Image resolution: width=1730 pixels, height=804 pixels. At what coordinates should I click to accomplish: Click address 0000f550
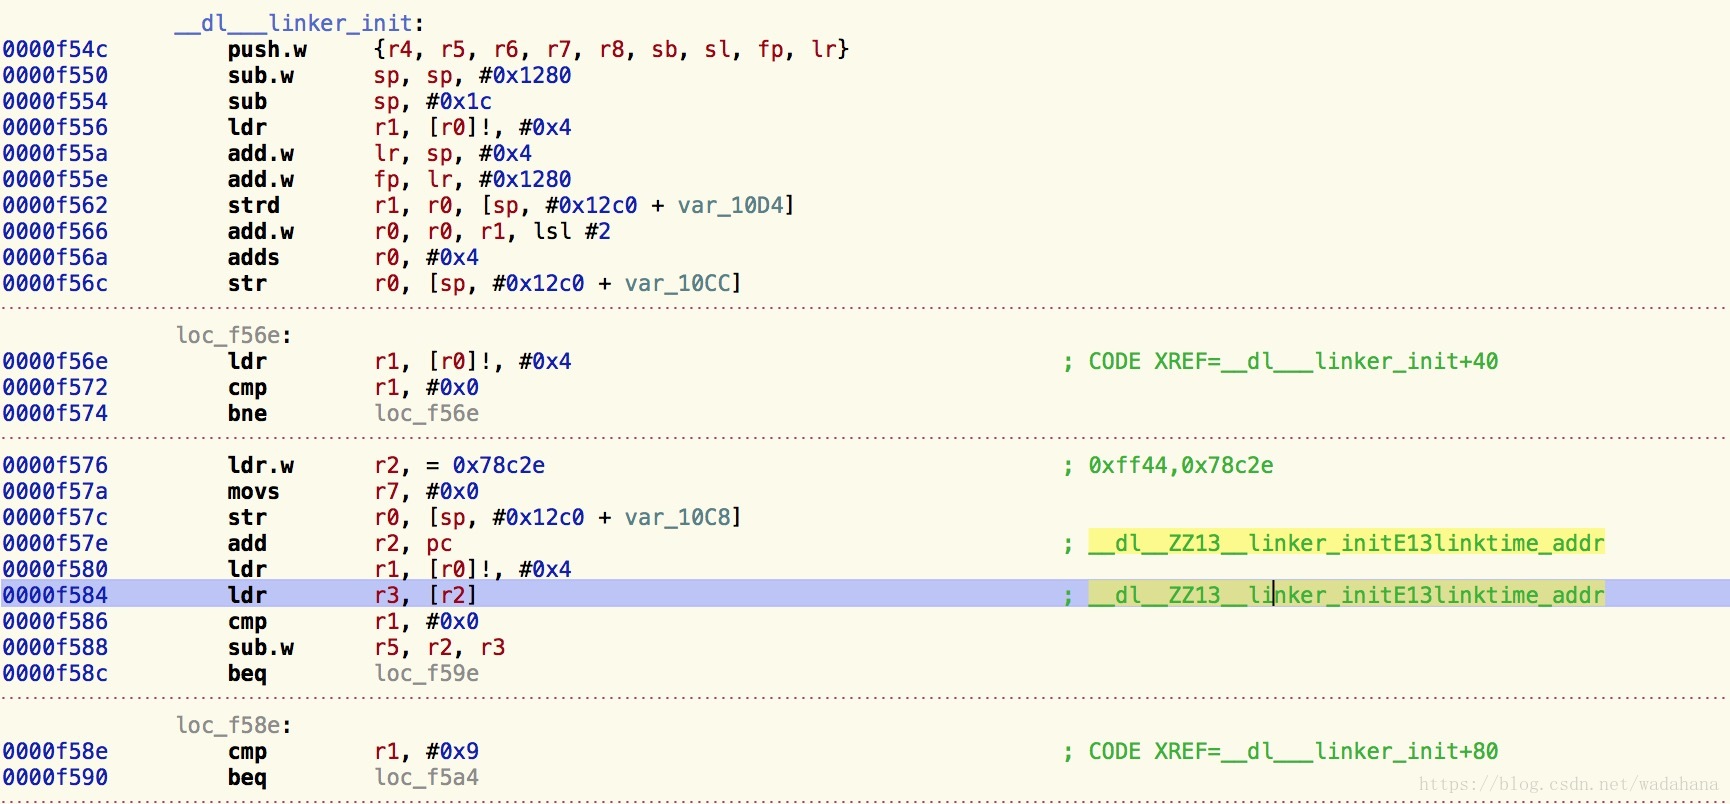pos(55,75)
